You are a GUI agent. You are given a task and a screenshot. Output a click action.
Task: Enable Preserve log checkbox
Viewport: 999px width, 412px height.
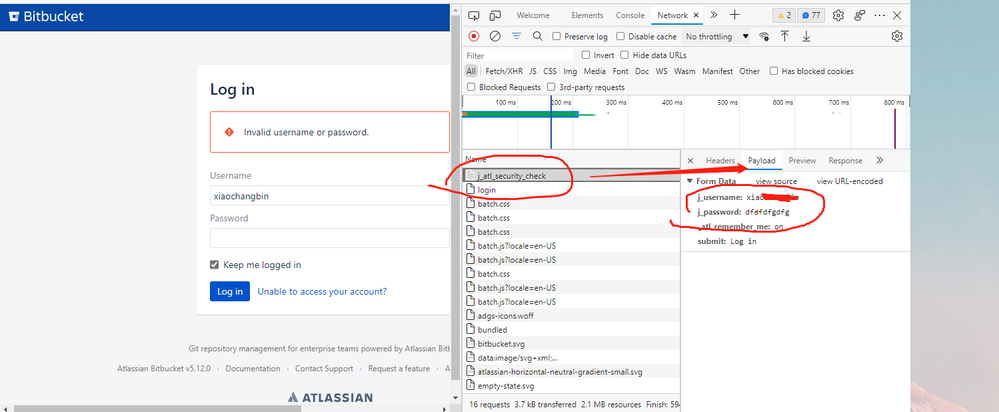click(556, 37)
